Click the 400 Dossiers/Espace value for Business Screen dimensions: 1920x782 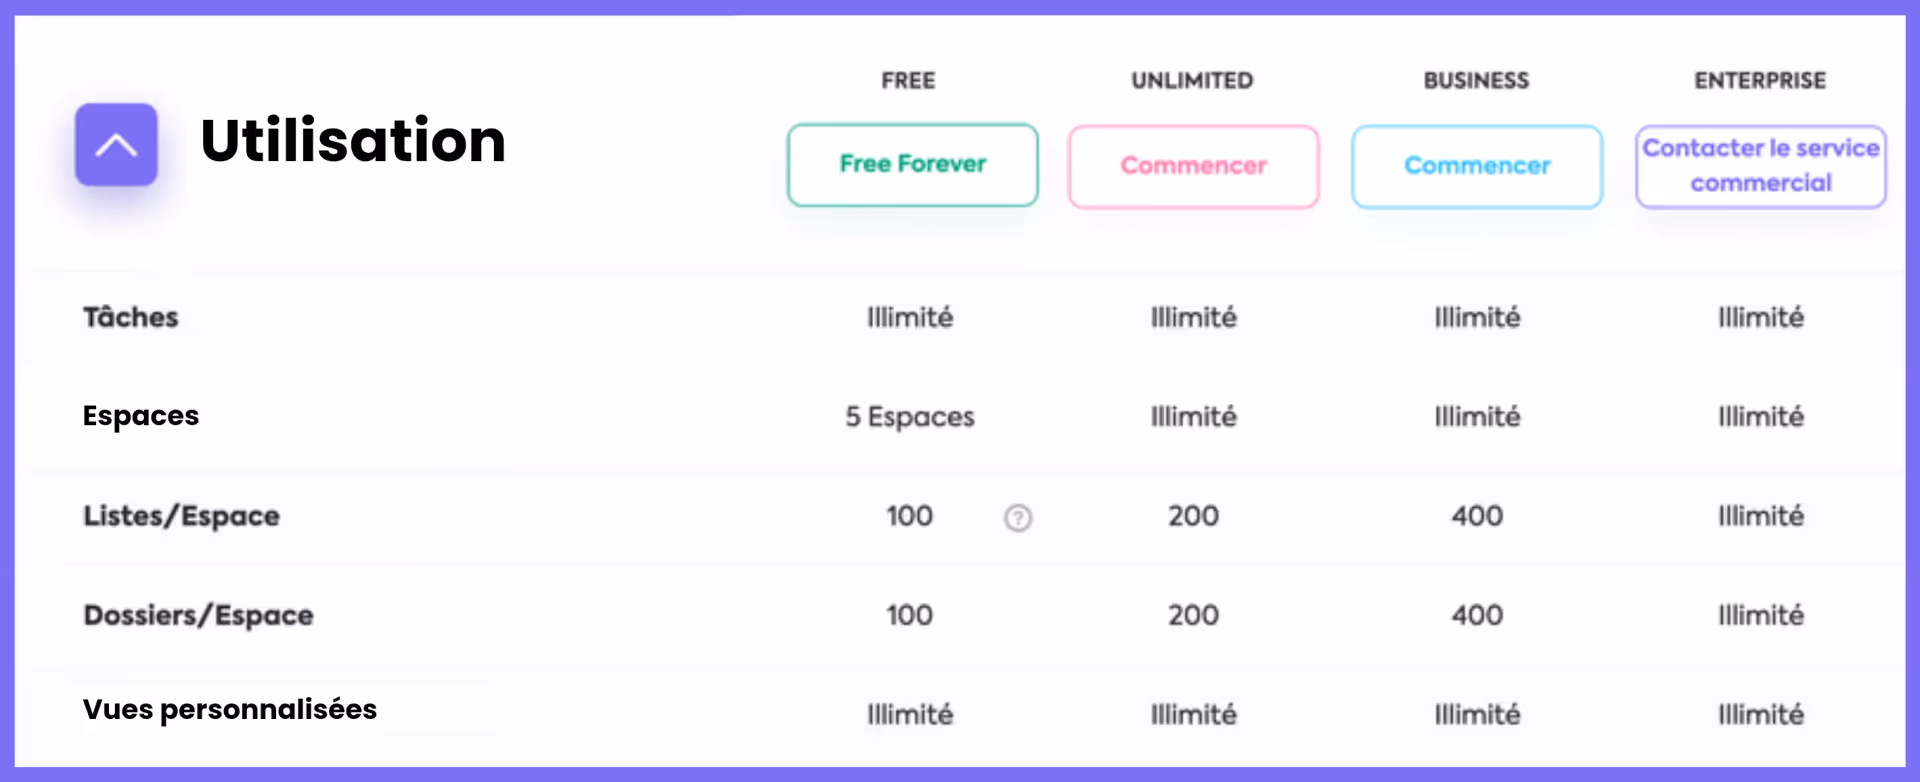(1477, 615)
